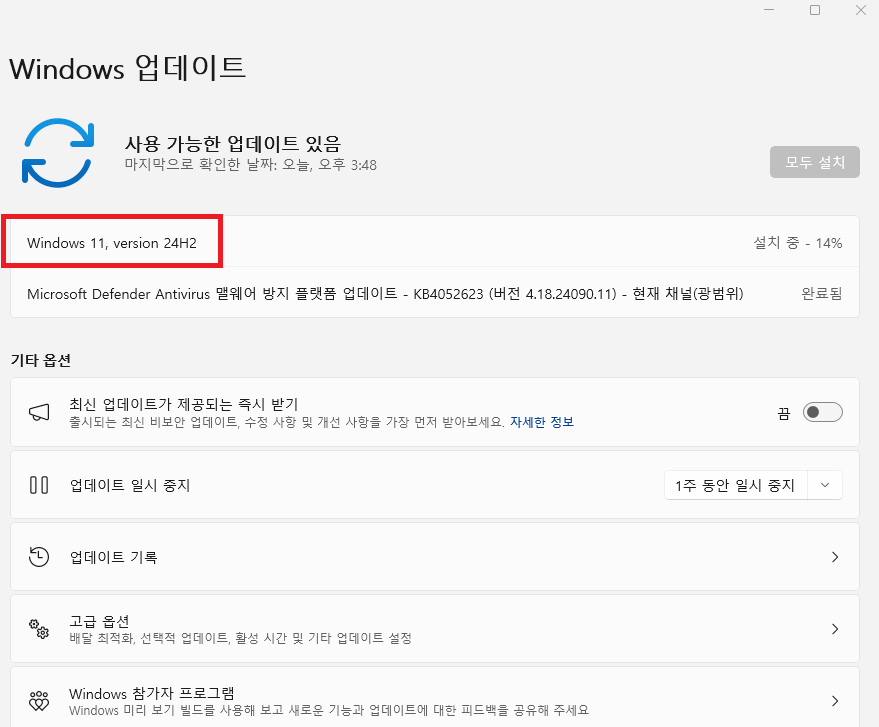Click the history clock icon for 업데이트 기록
Image resolution: width=879 pixels, height=727 pixels.
point(39,557)
